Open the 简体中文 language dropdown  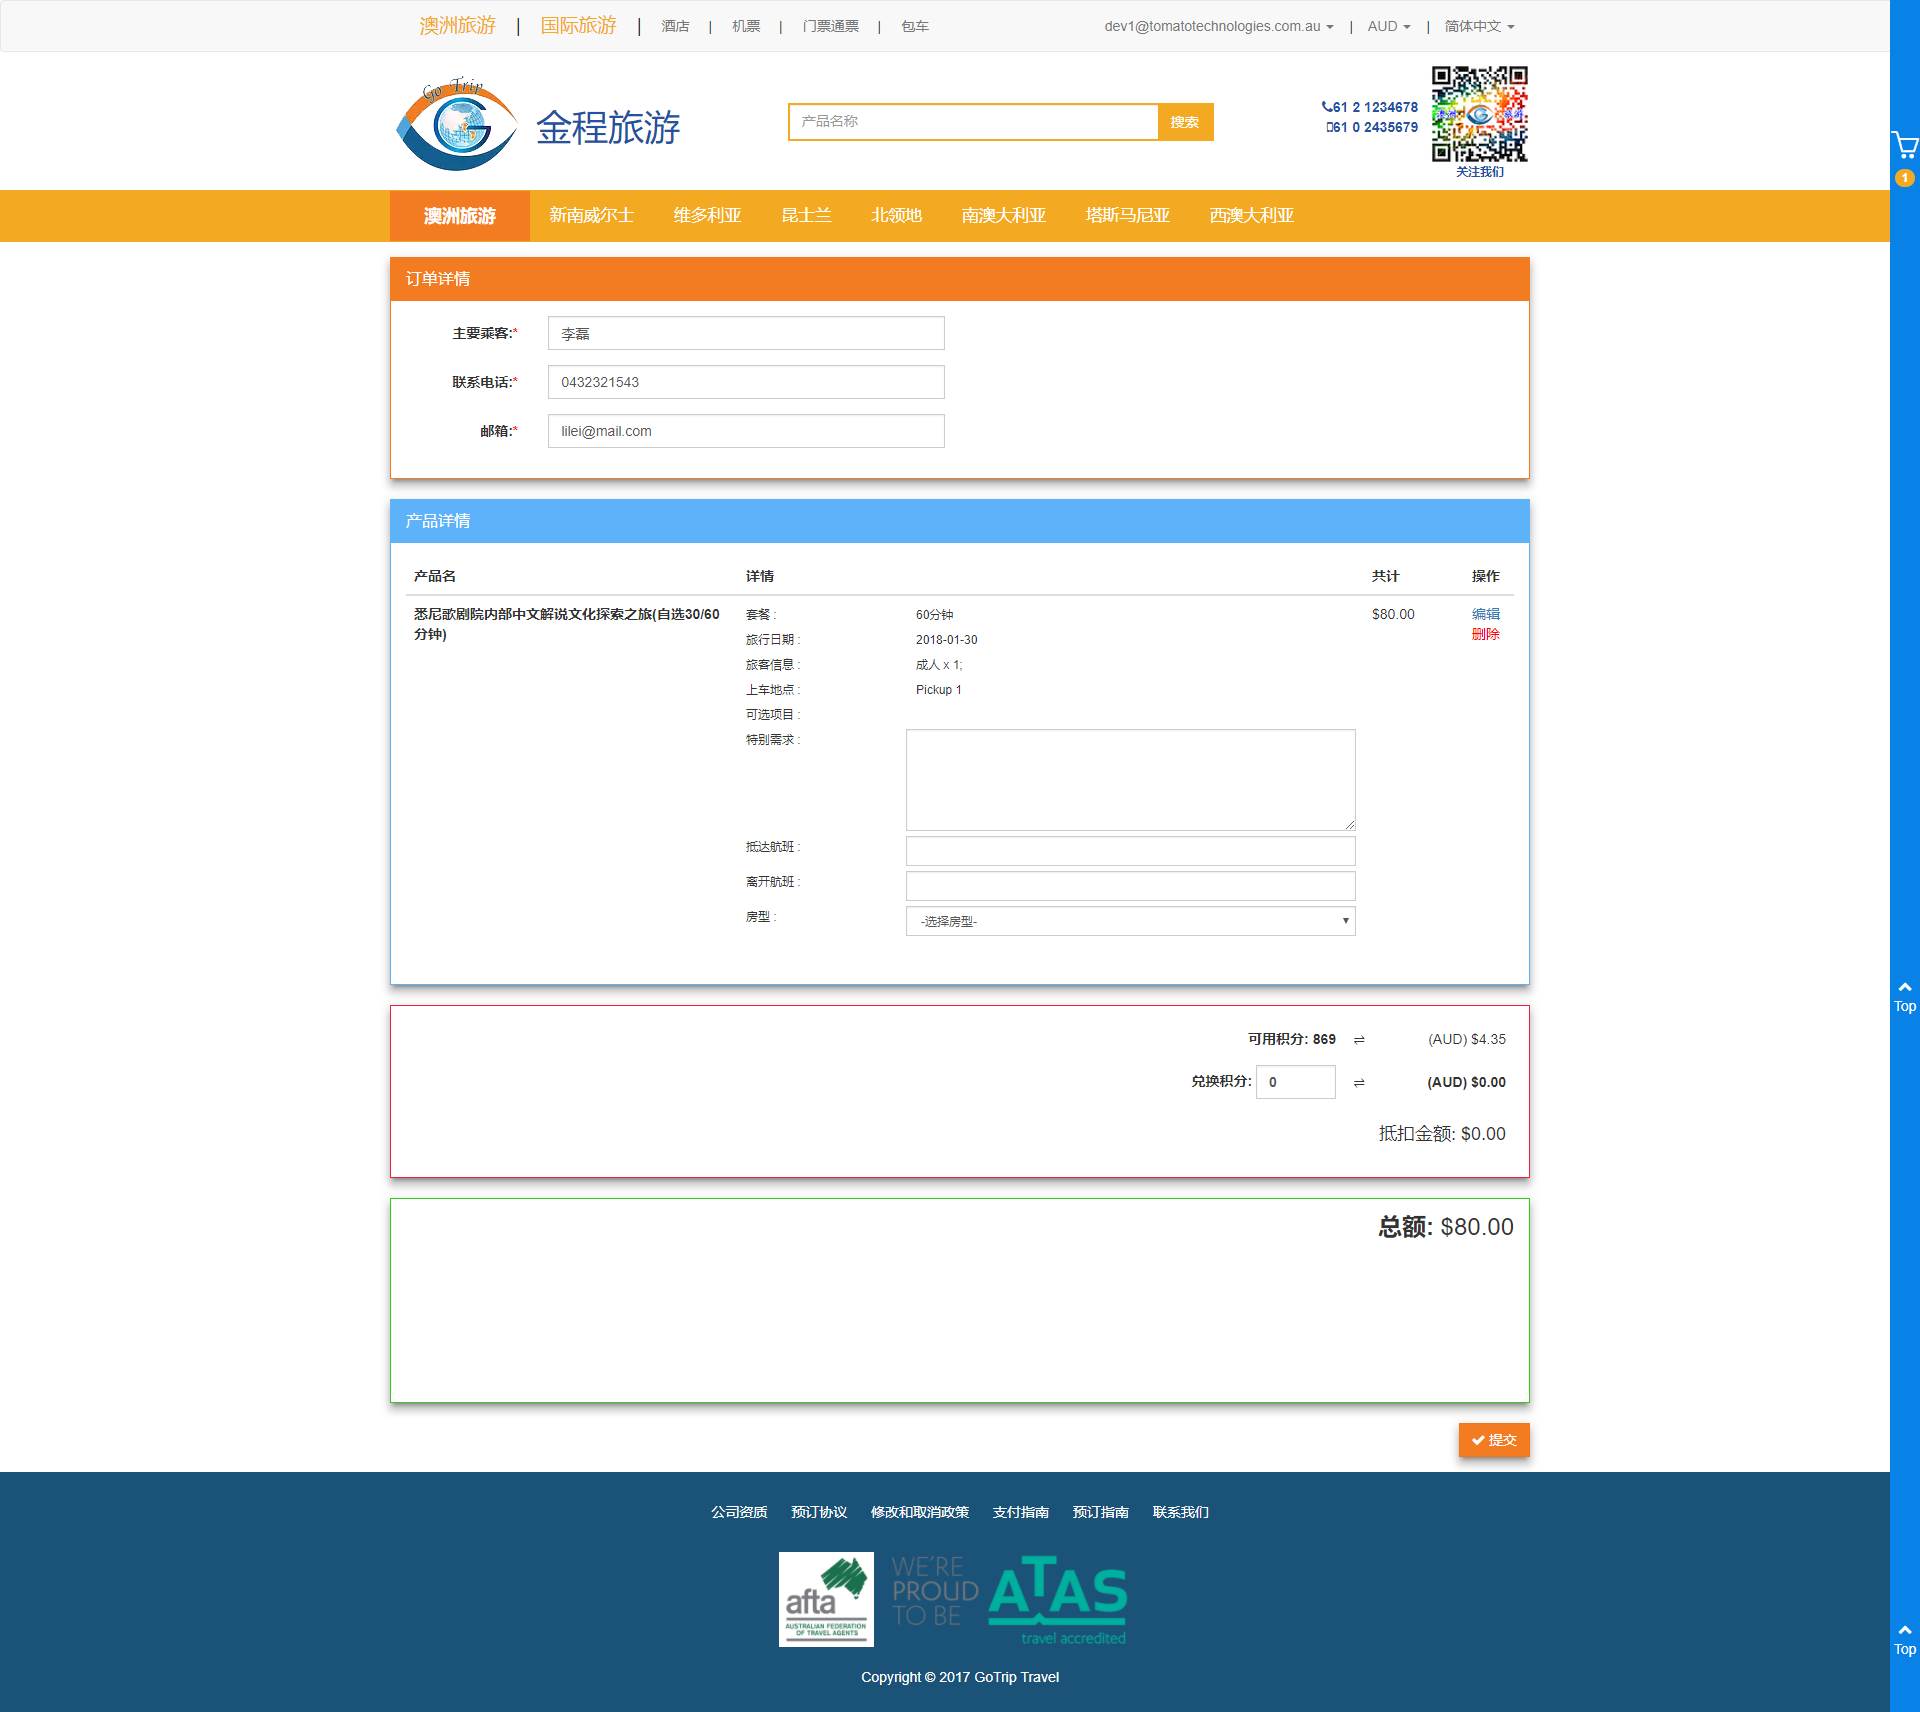pos(1478,26)
